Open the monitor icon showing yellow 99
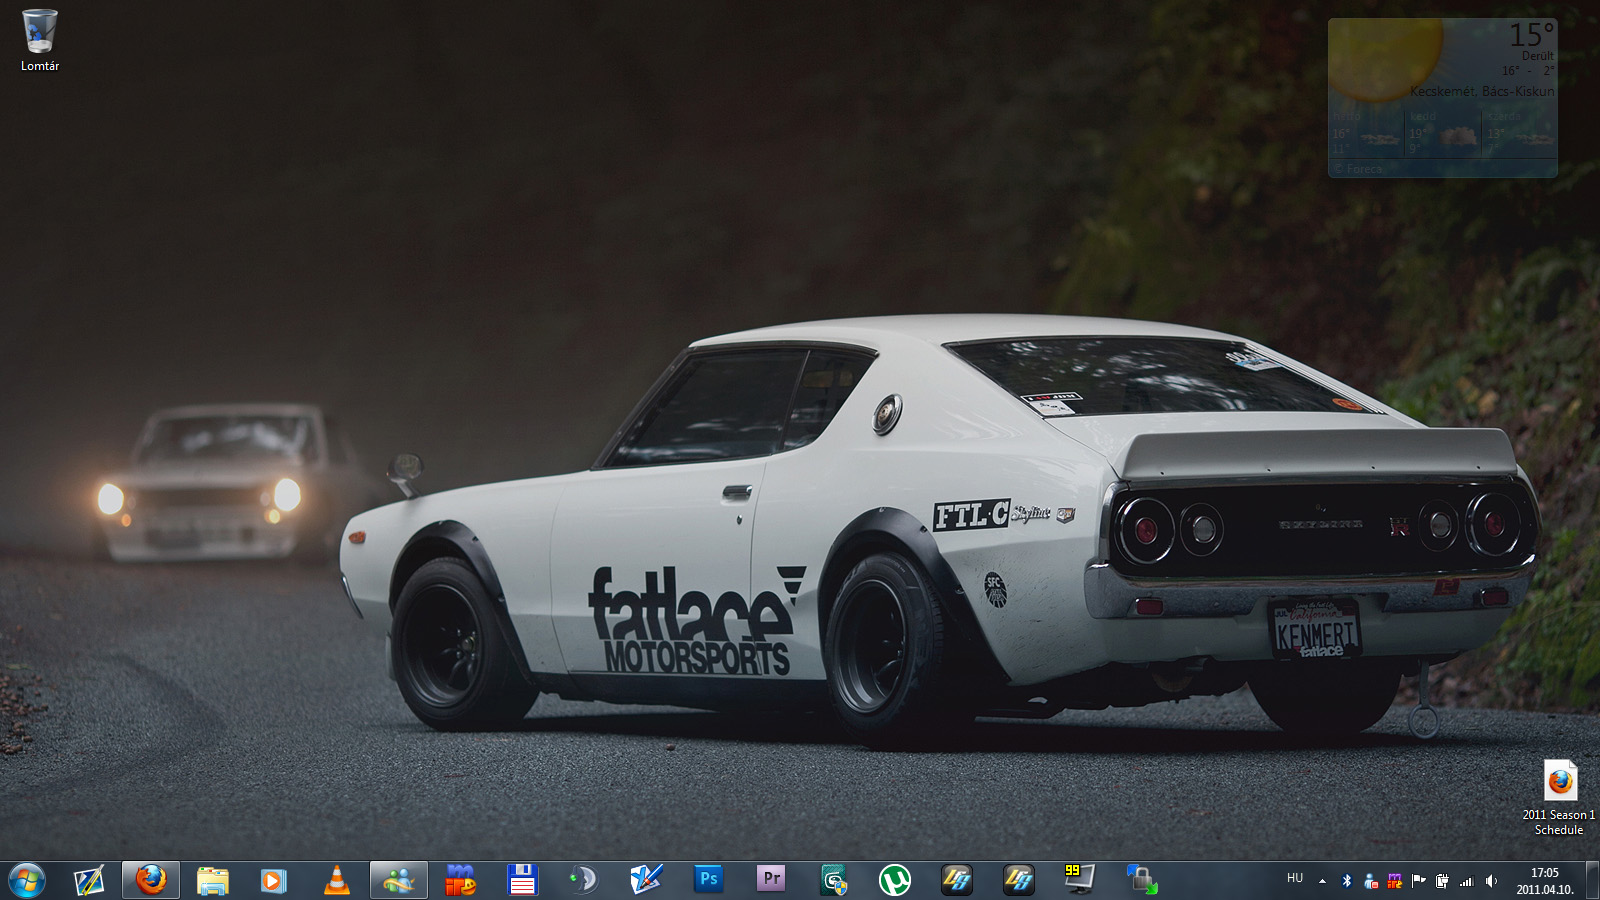 [x=1080, y=880]
